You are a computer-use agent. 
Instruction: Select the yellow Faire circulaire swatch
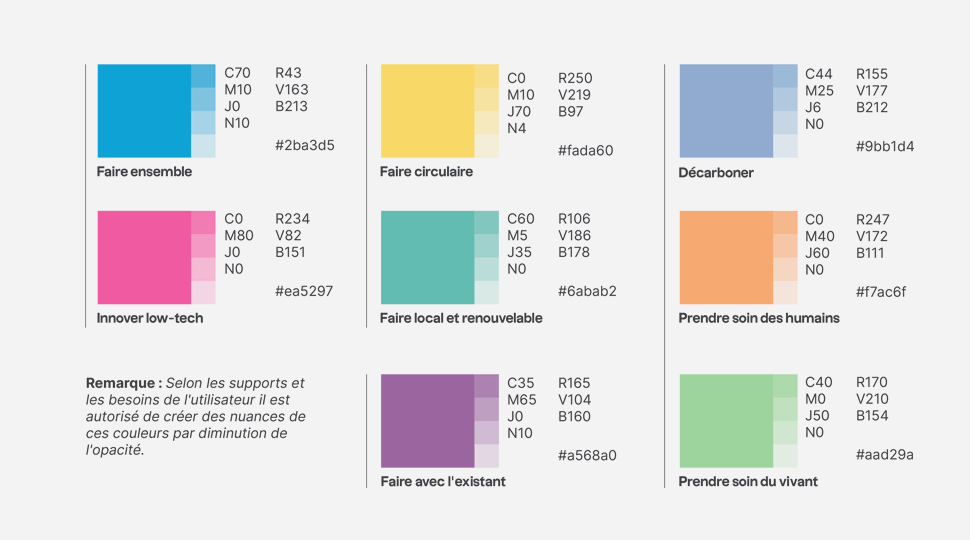(x=427, y=111)
